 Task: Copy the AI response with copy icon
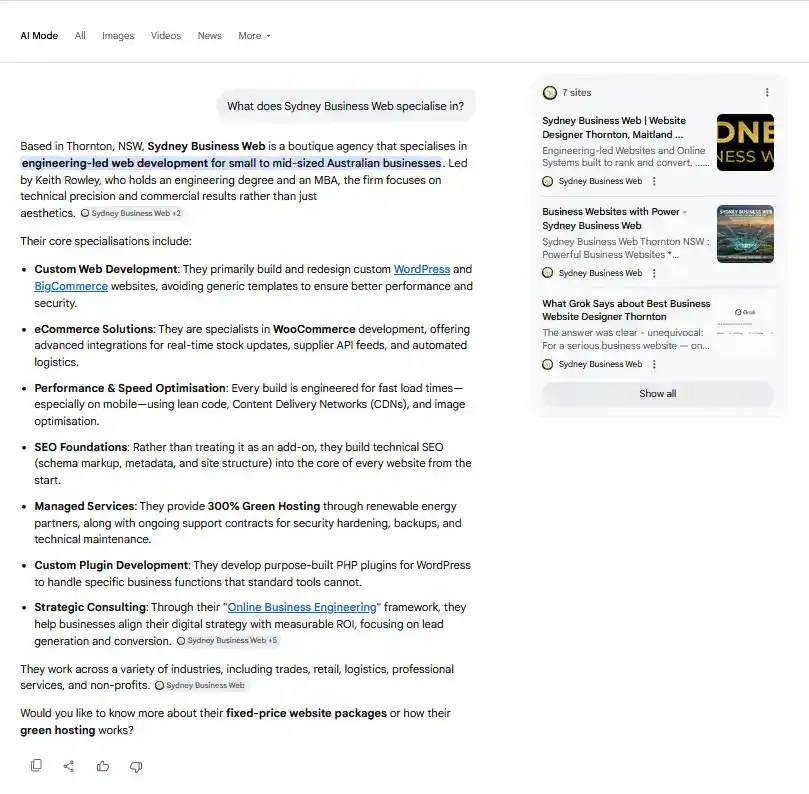click(36, 766)
